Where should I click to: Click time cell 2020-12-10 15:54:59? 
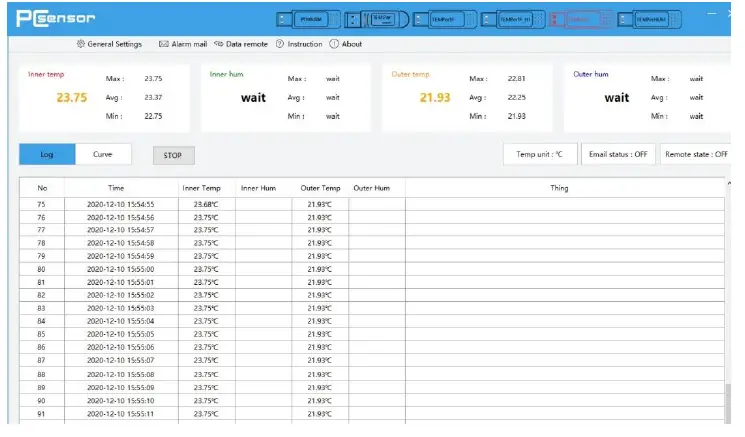(x=121, y=256)
